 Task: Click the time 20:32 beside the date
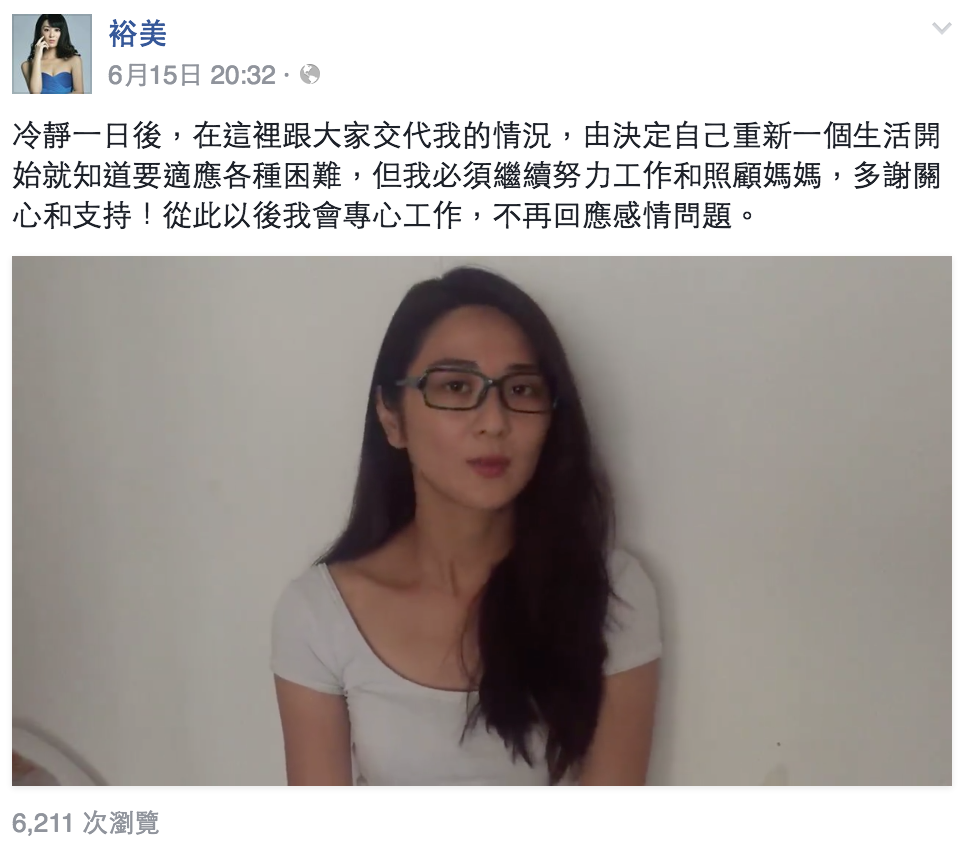pyautogui.click(x=243, y=75)
